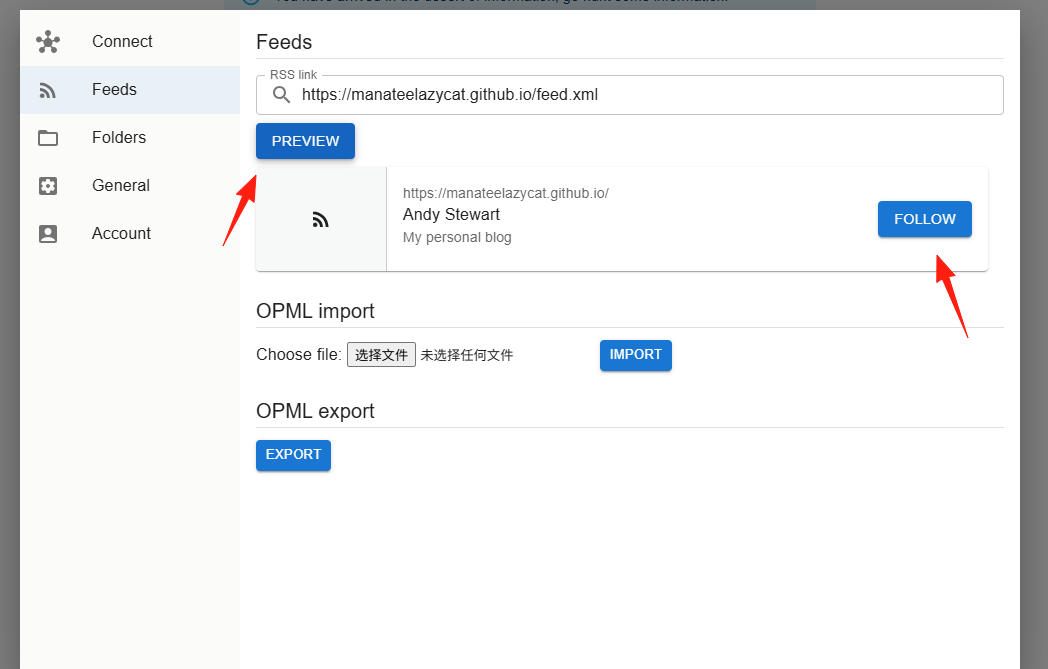Click the RSS thumbnail of Andy Stewart feed
Screen dimensions: 1048x669
pyautogui.click(x=321, y=219)
